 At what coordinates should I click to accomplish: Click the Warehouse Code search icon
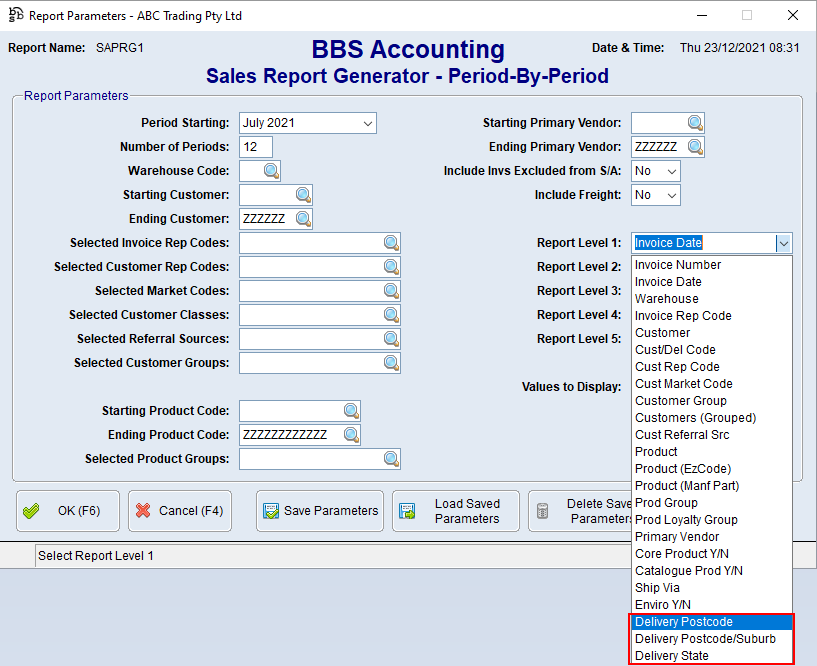point(271,171)
